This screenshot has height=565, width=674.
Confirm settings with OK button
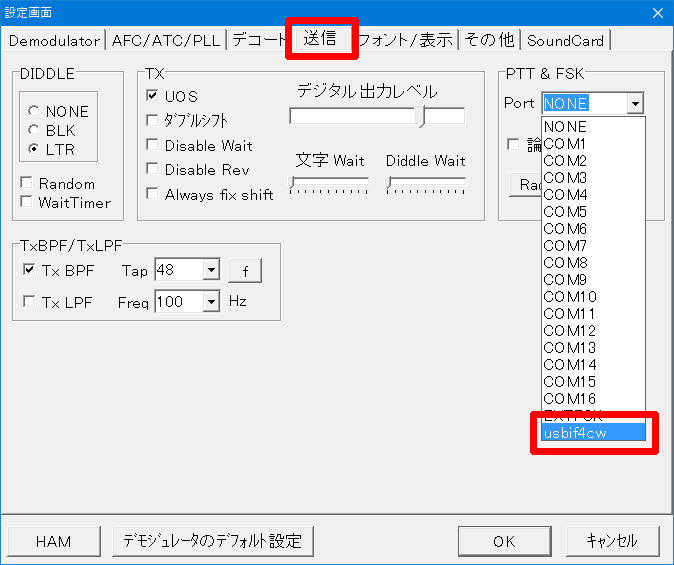click(x=504, y=541)
